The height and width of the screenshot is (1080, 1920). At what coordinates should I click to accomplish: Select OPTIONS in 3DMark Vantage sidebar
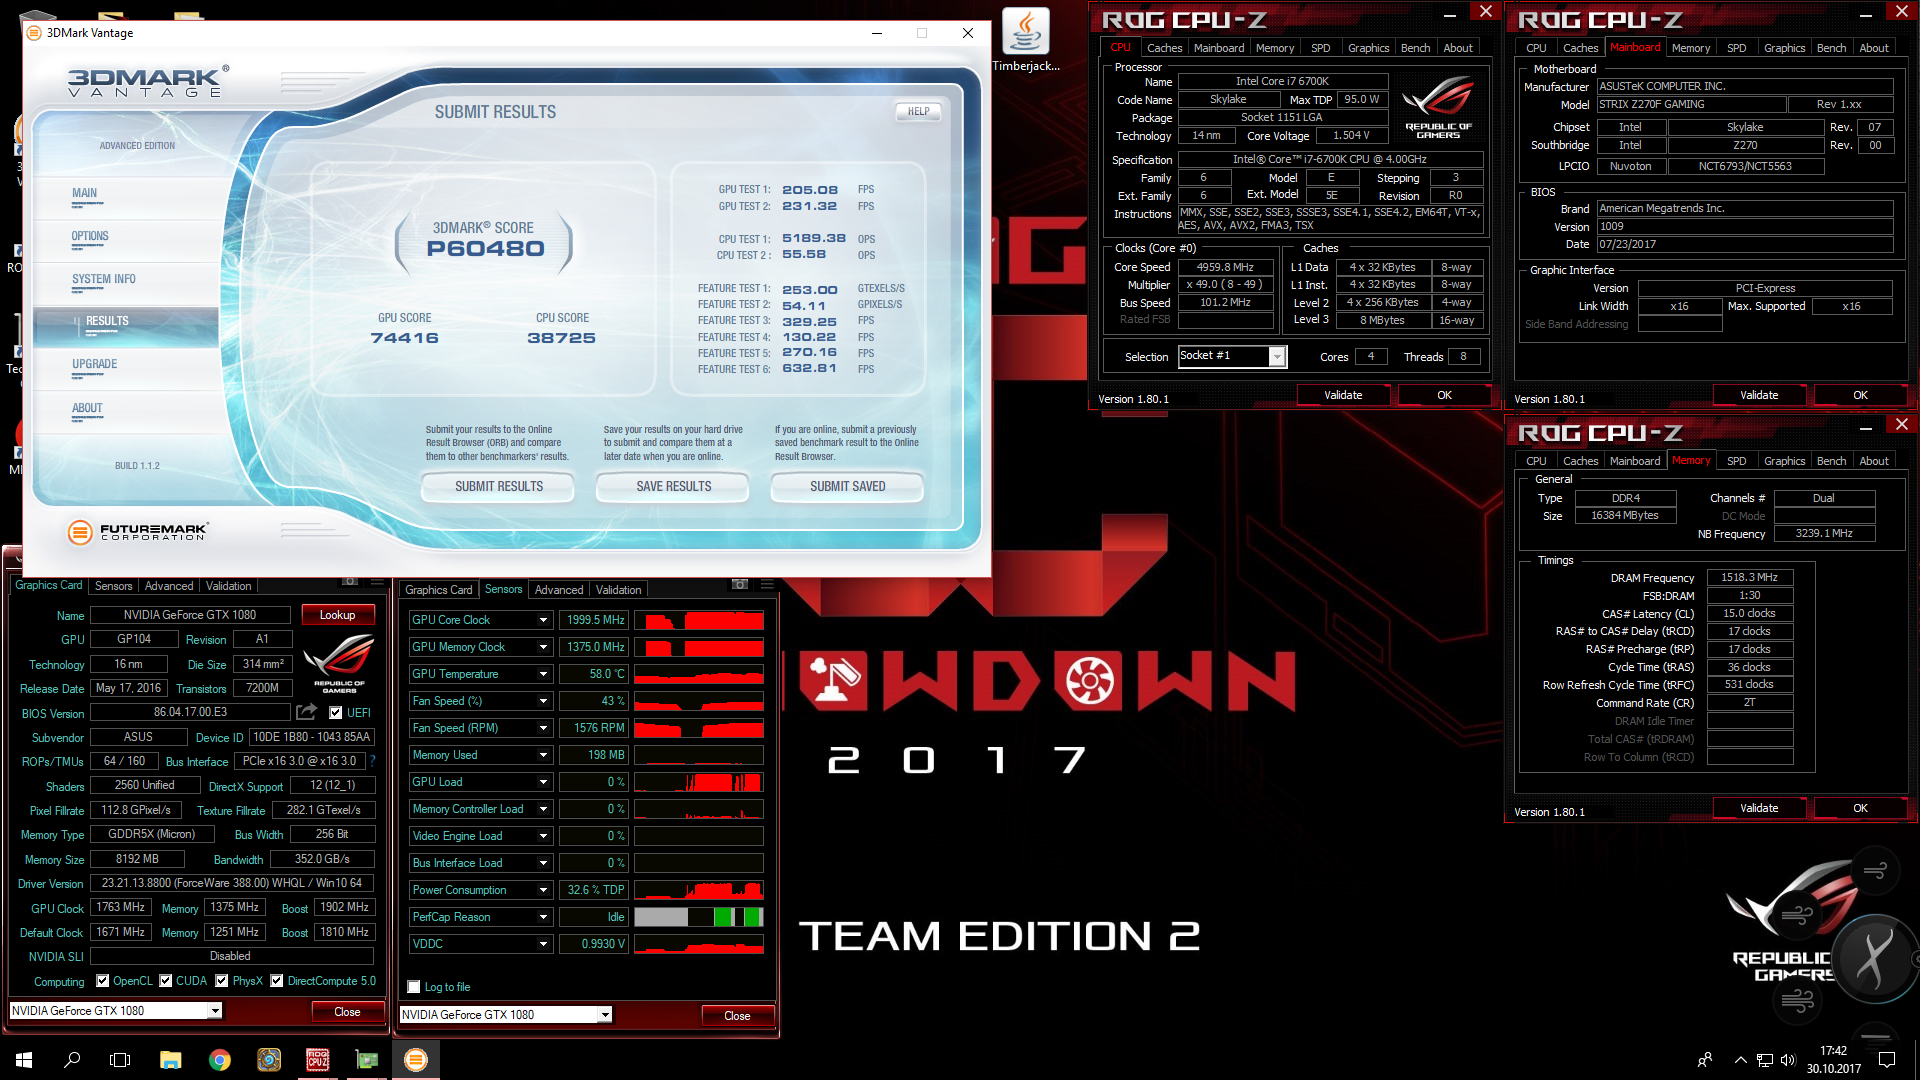pos(90,237)
